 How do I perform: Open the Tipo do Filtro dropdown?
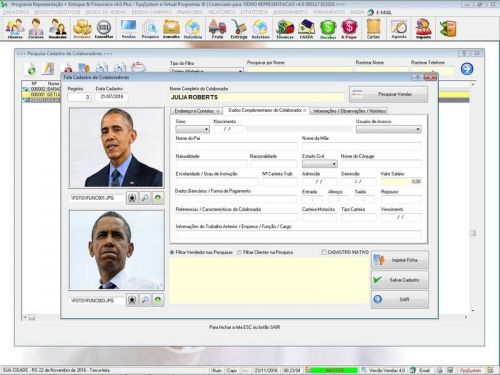207,70
